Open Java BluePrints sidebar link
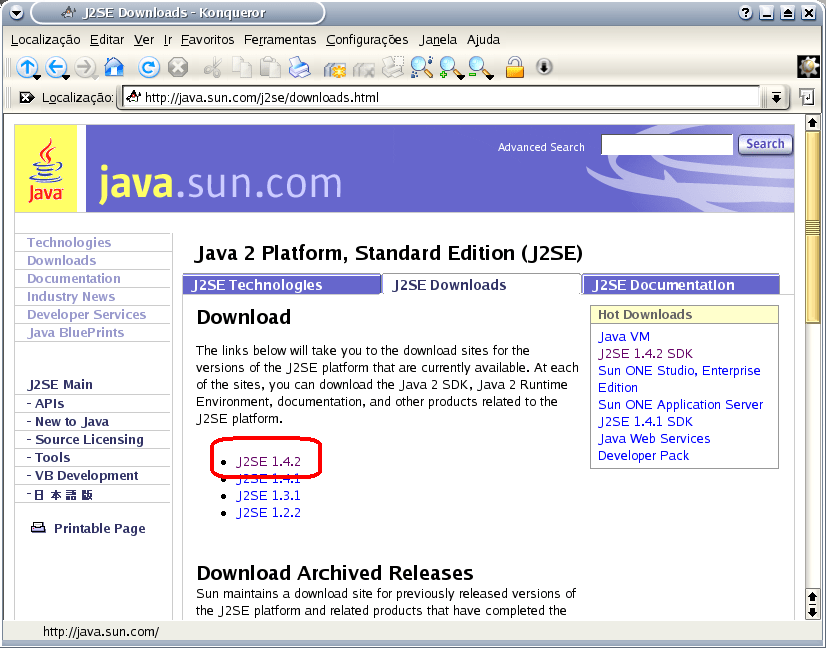 coord(75,332)
